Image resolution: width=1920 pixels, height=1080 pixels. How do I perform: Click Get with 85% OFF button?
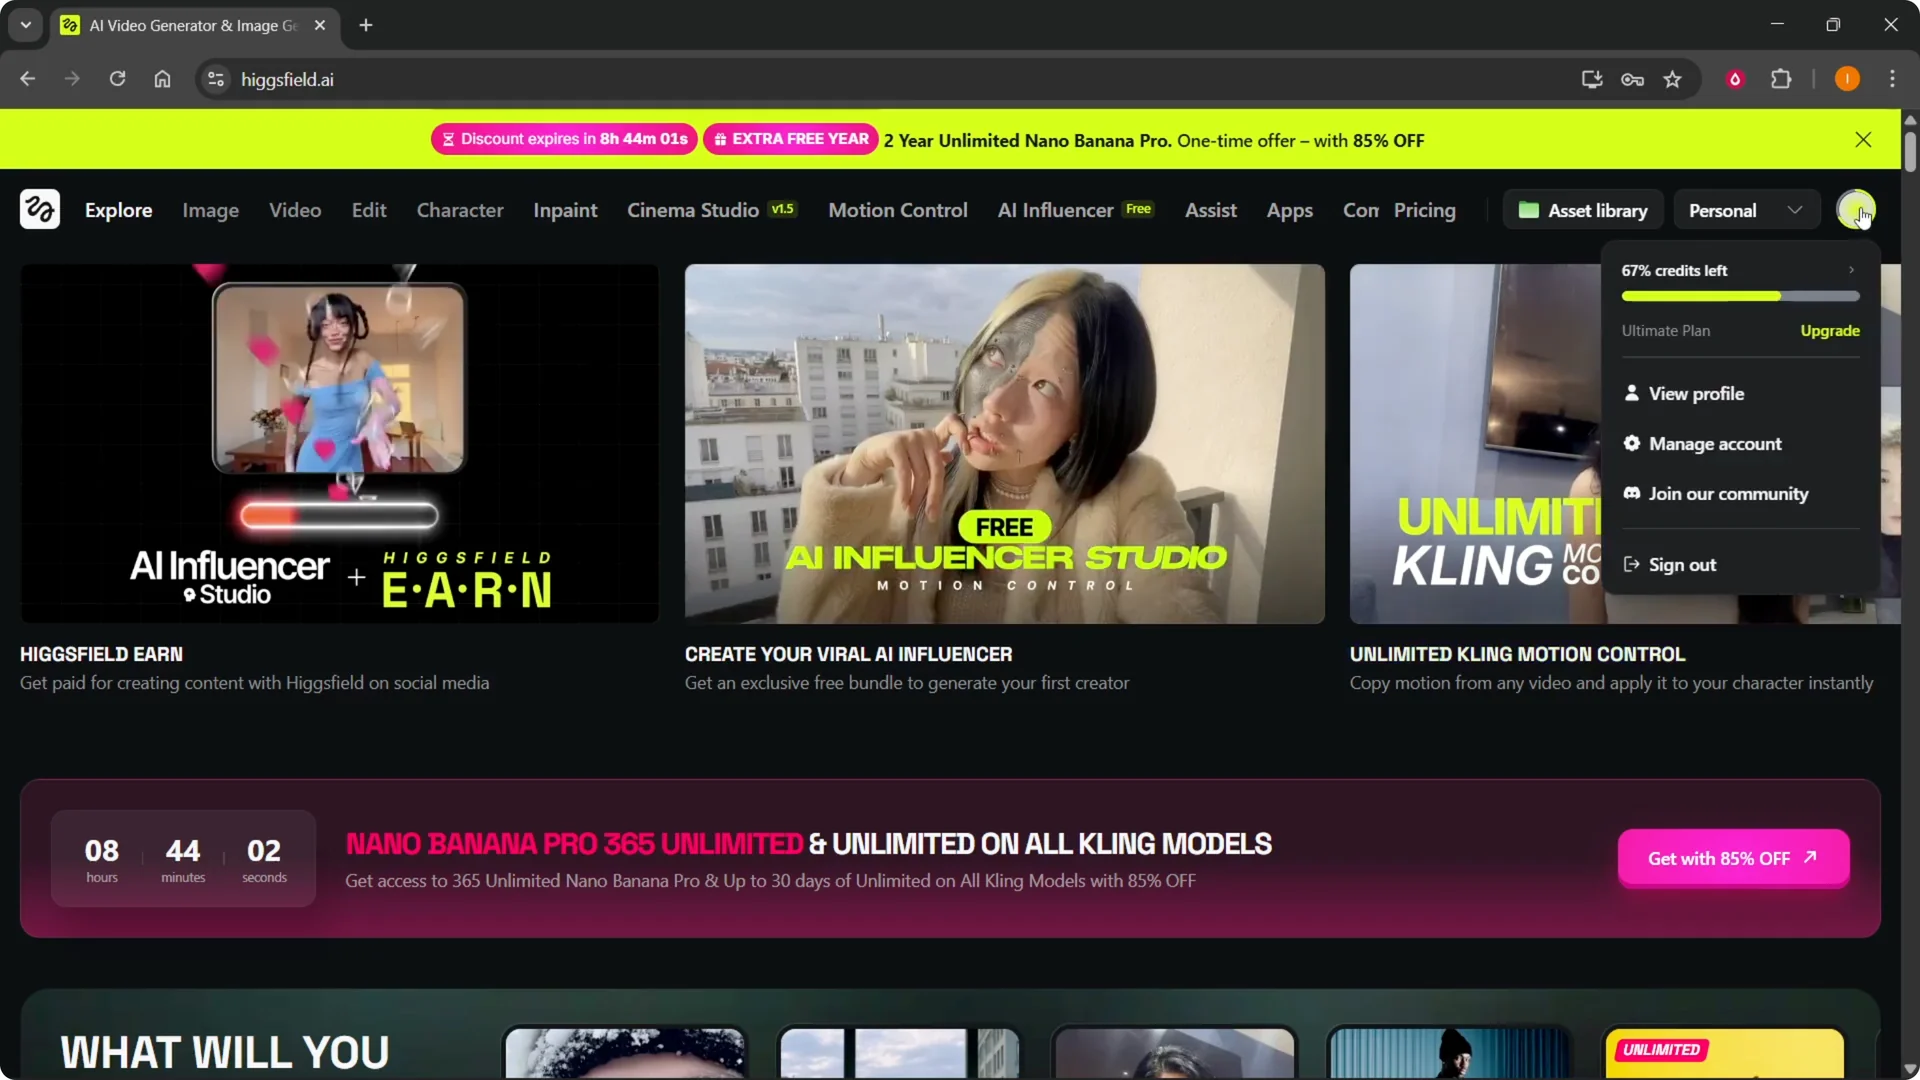1733,858
